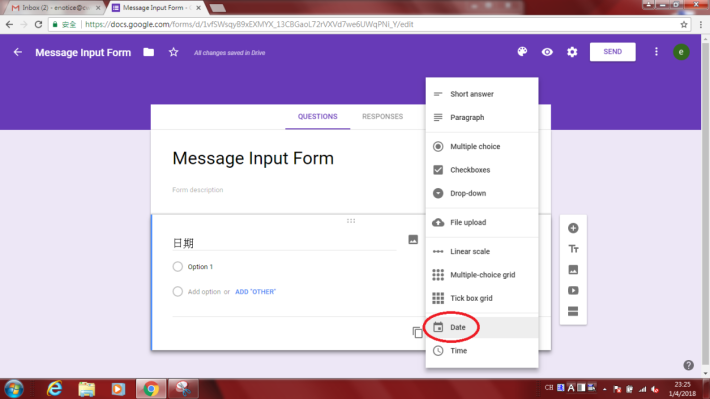Choose Paragraph question type
This screenshot has height=399, width=710.
click(x=482, y=117)
